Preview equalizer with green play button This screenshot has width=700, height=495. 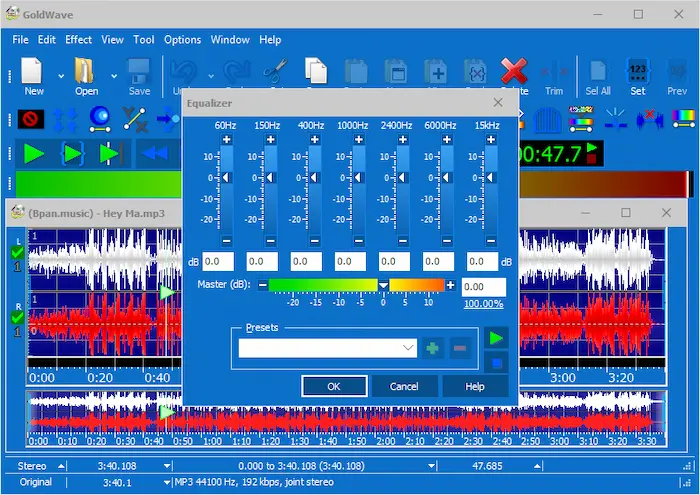(x=496, y=338)
